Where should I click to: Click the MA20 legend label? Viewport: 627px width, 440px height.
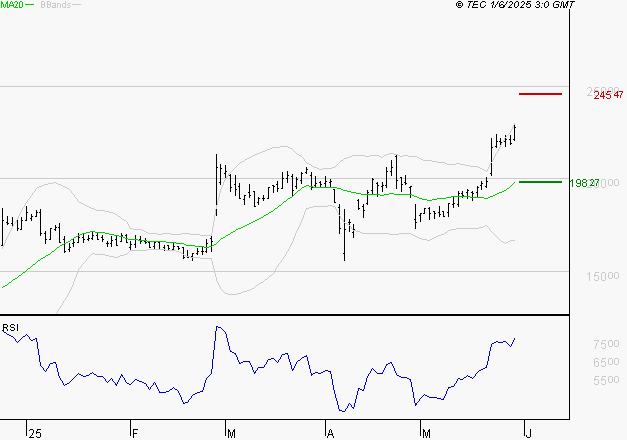[12, 5]
